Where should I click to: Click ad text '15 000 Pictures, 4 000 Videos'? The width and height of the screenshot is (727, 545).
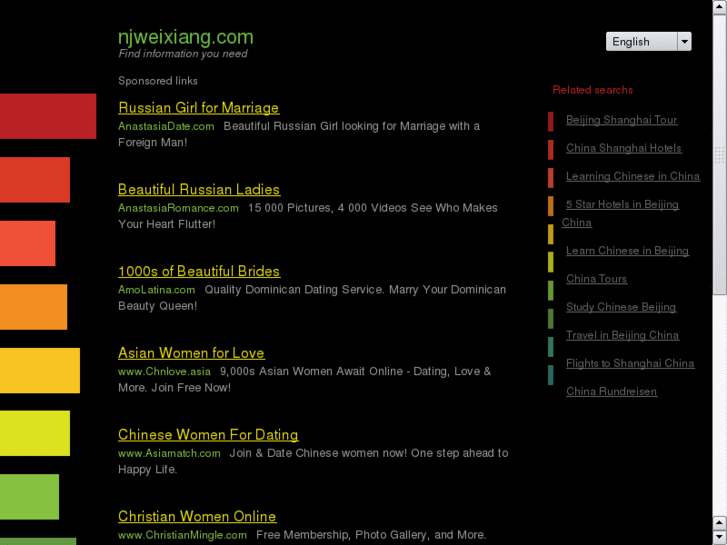[308, 216]
